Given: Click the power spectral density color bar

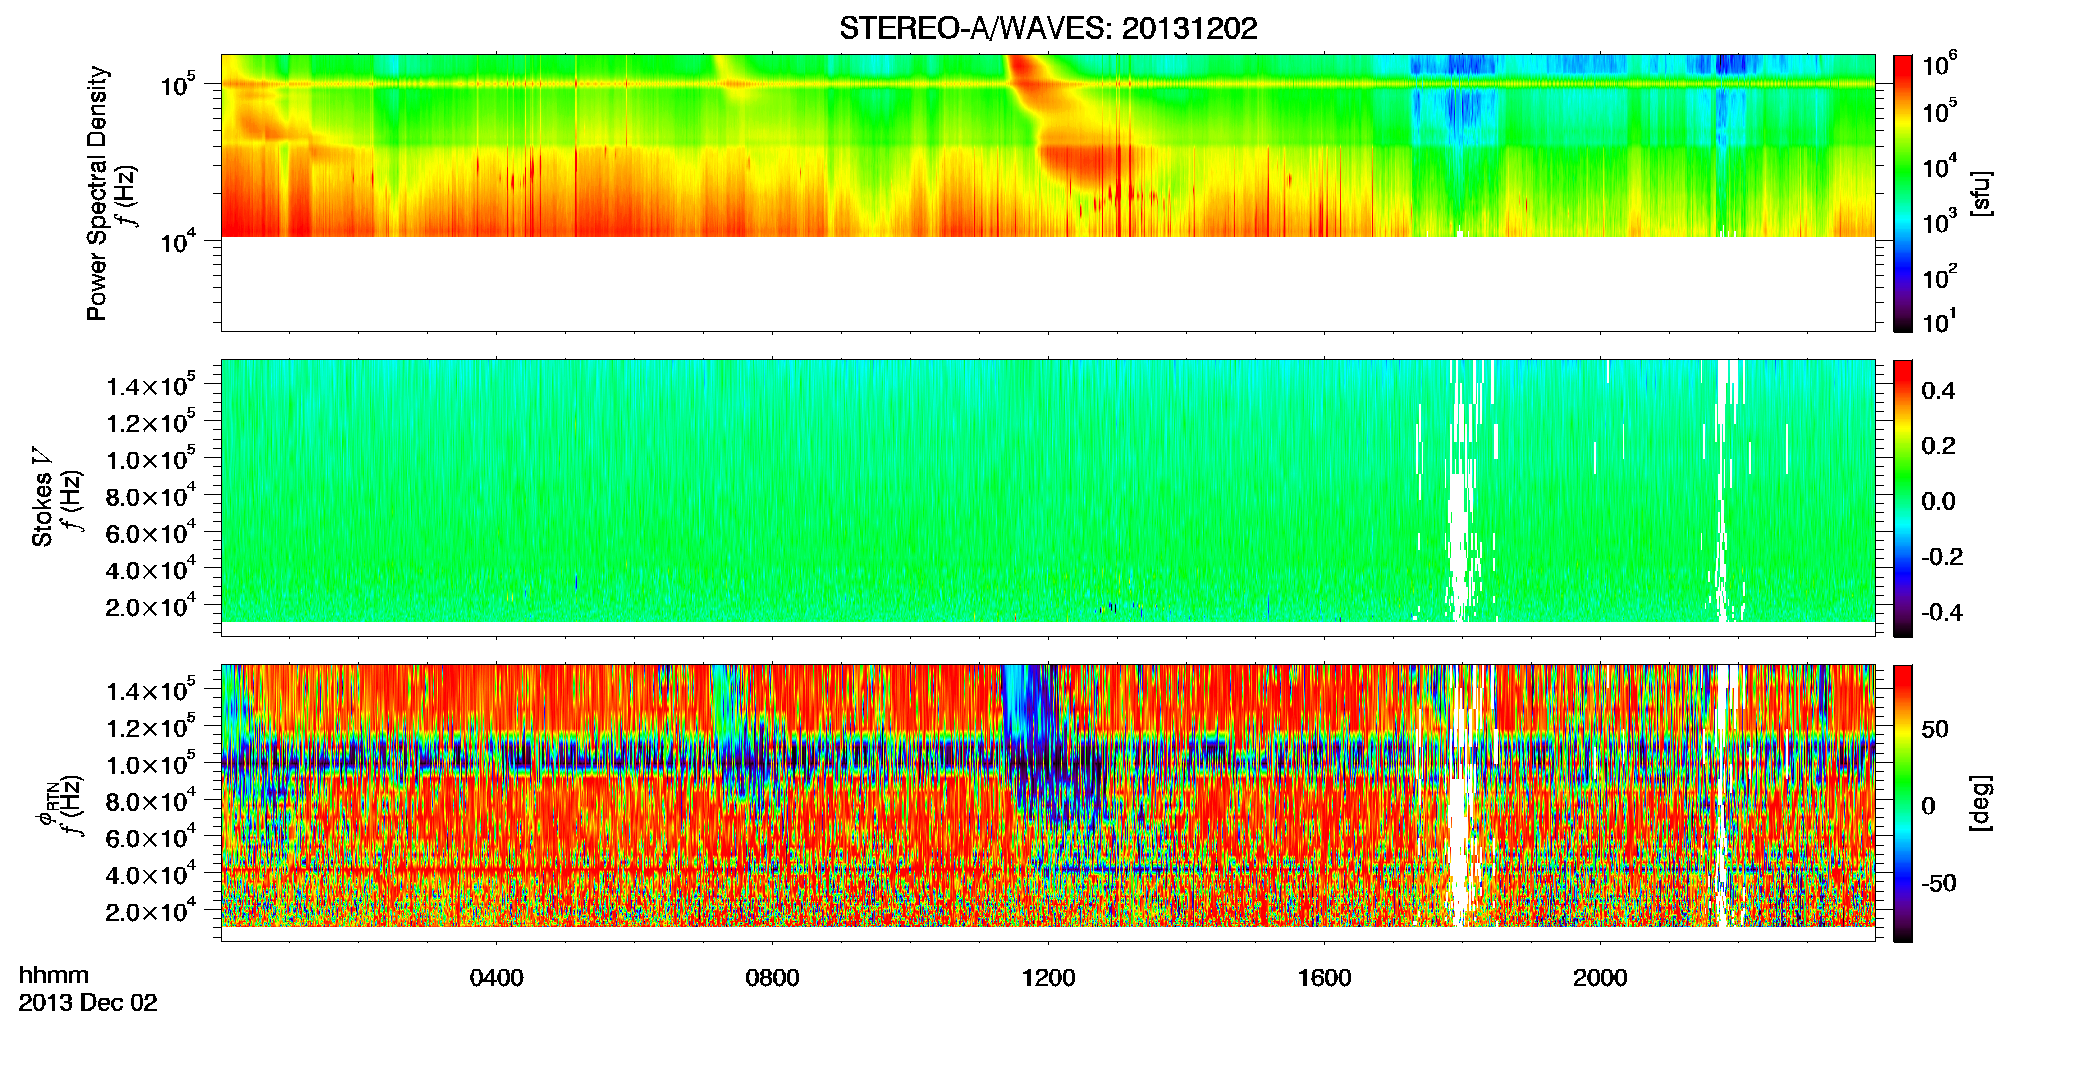Looking at the screenshot, I should (1903, 193).
